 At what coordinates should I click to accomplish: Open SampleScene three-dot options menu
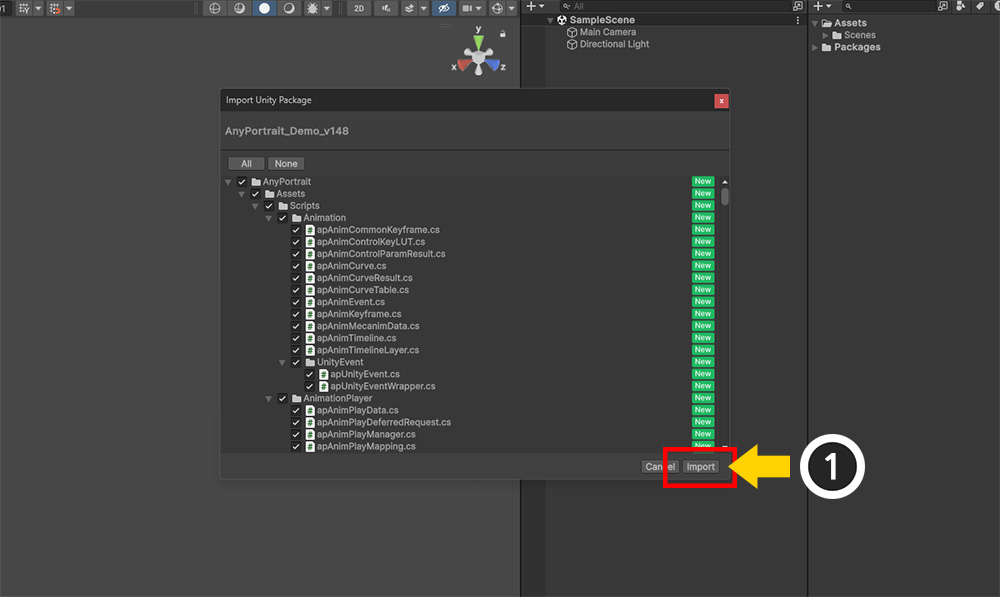tap(798, 20)
